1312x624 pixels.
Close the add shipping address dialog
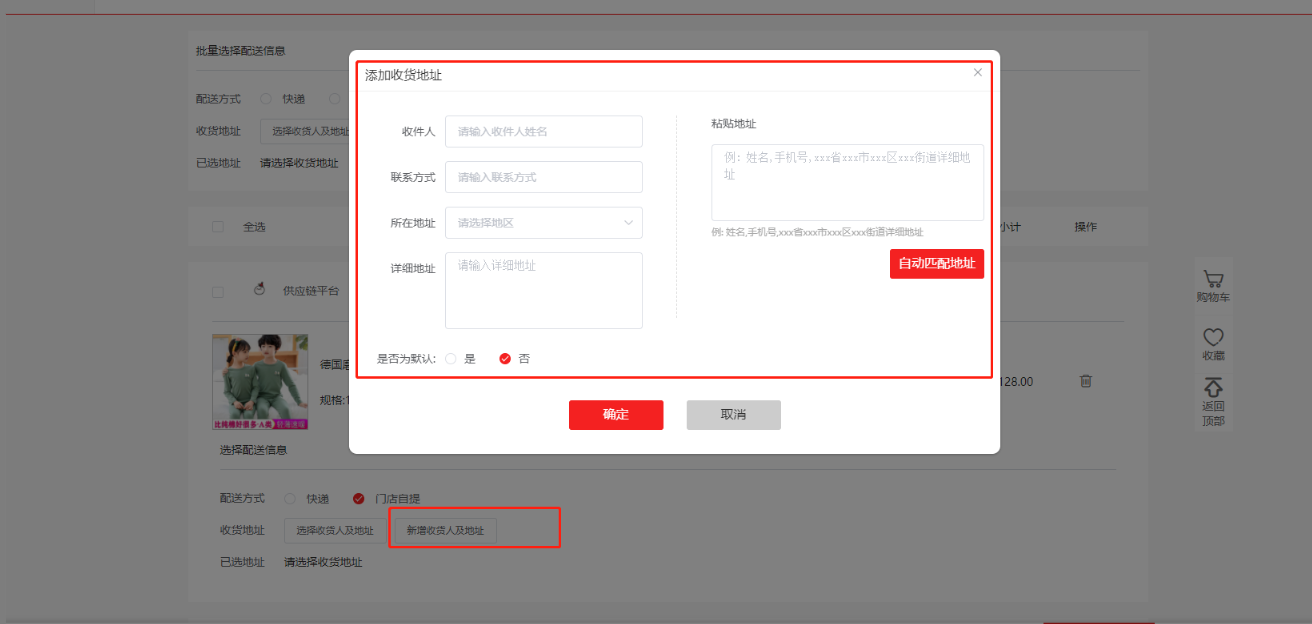pos(978,72)
